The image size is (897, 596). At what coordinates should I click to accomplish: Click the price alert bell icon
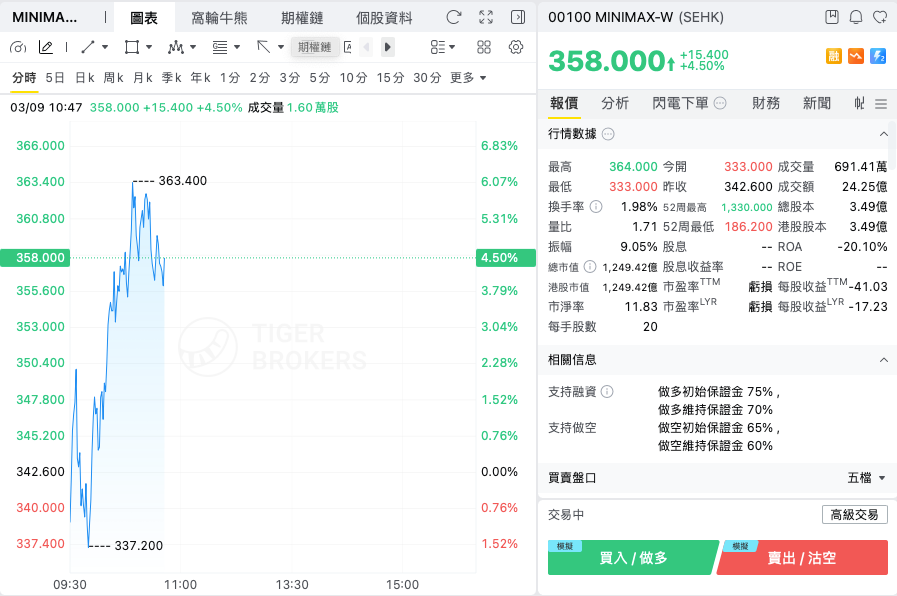856,17
